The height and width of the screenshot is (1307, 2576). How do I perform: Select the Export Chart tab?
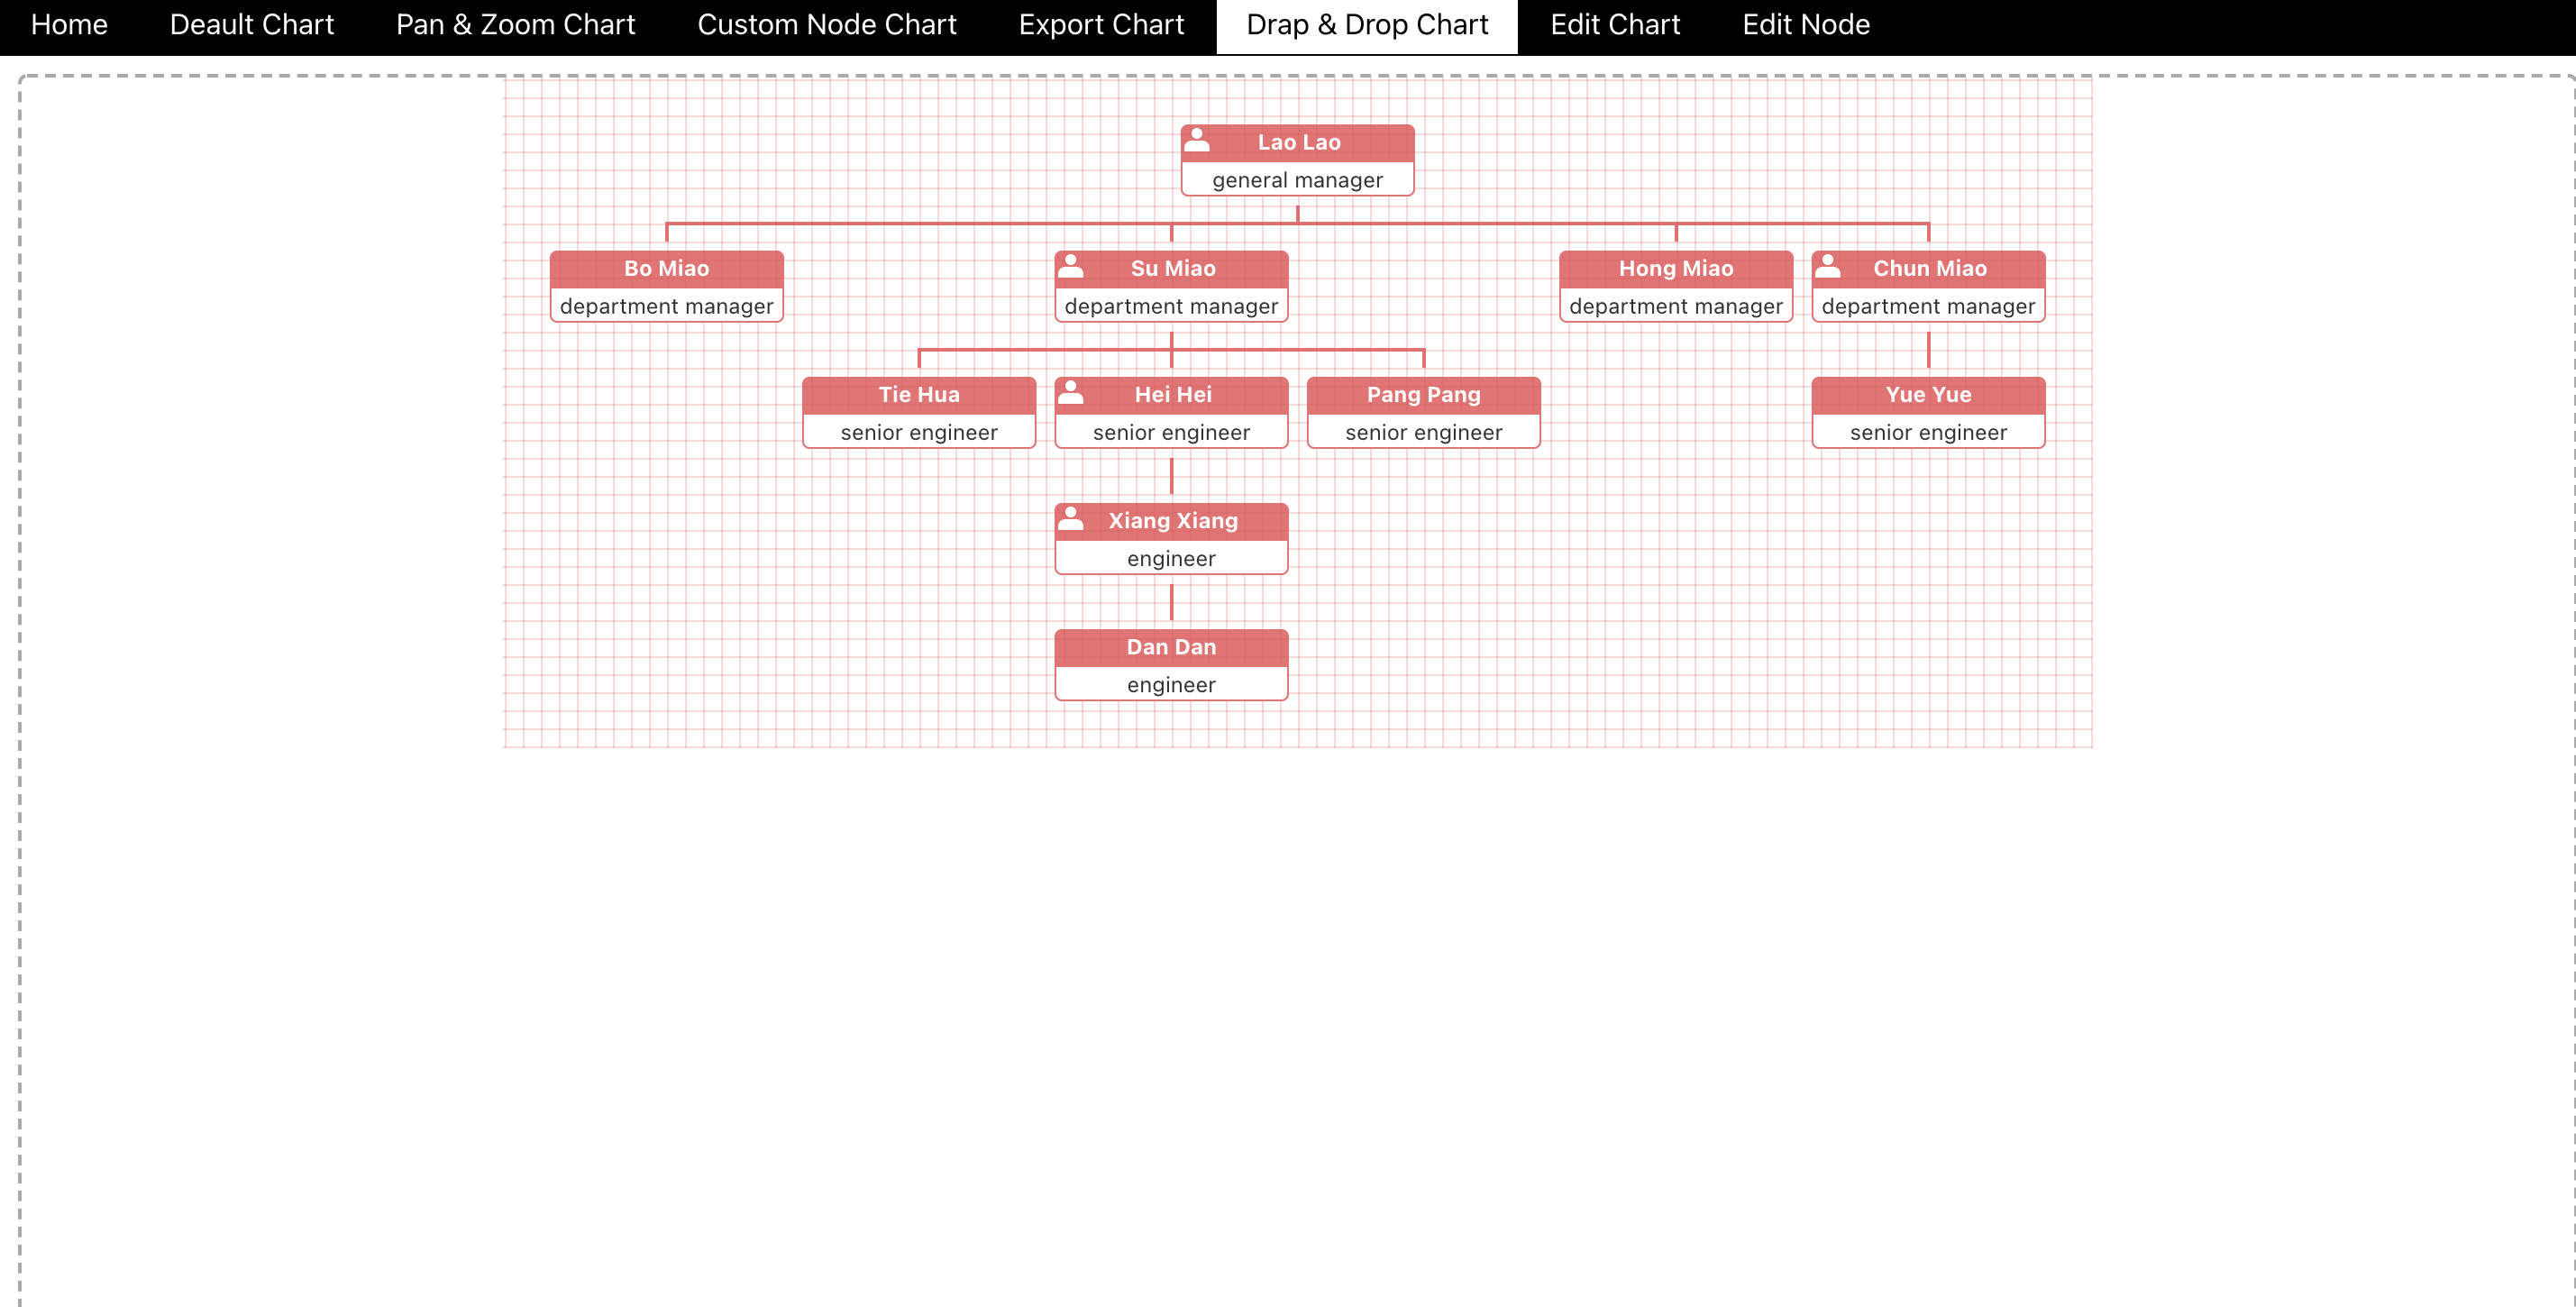point(1101,25)
